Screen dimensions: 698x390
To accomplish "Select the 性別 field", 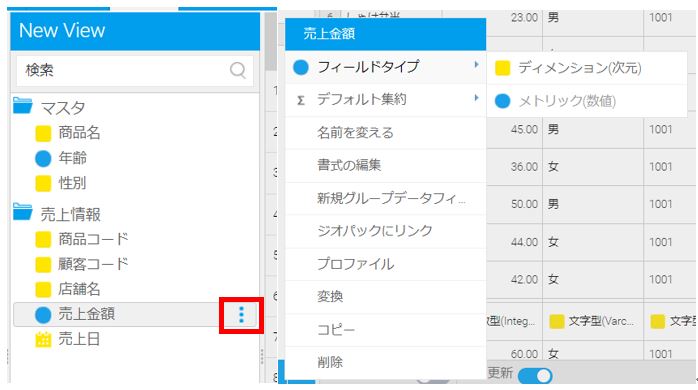I will (x=72, y=183).
